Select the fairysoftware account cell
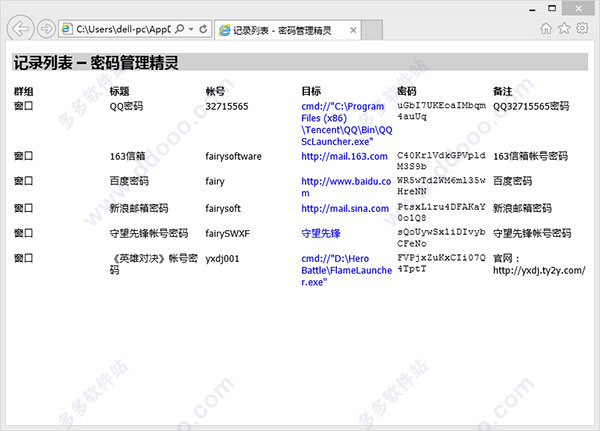 (x=233, y=156)
